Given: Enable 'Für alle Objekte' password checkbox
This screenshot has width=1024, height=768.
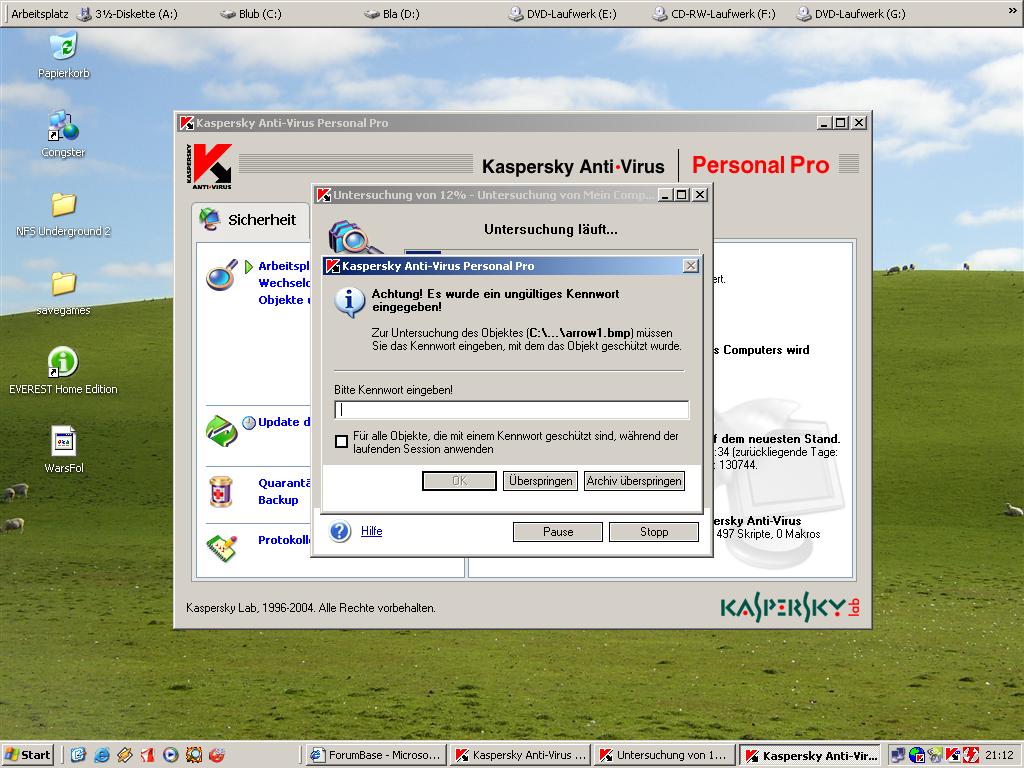Looking at the screenshot, I should (341, 442).
